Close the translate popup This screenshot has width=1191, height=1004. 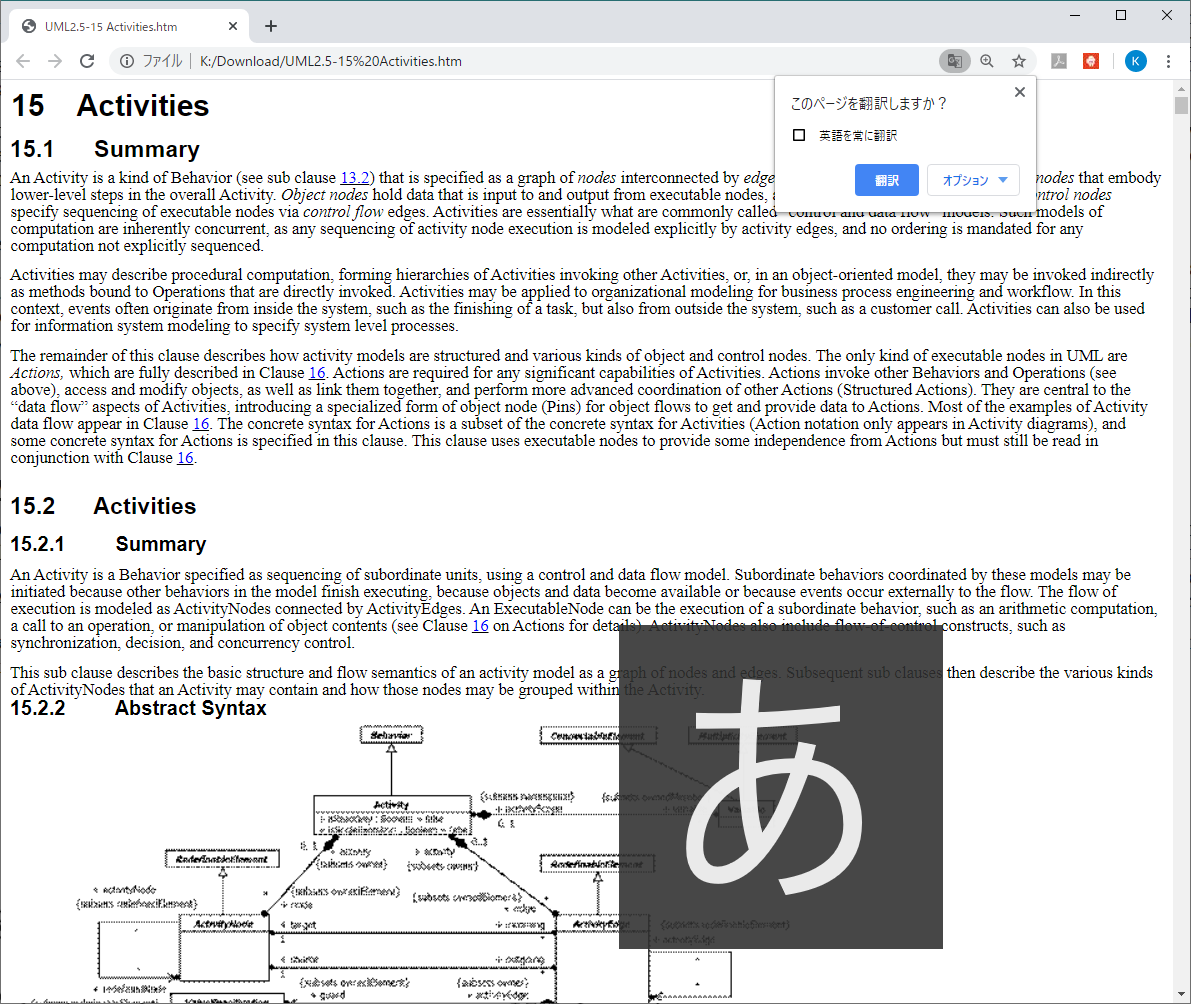click(1020, 92)
